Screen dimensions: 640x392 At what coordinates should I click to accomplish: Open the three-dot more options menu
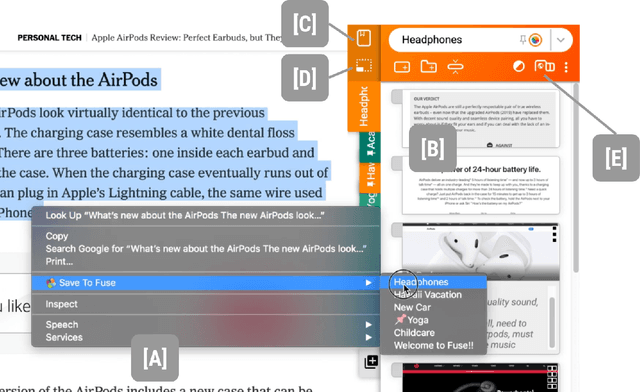[566, 67]
